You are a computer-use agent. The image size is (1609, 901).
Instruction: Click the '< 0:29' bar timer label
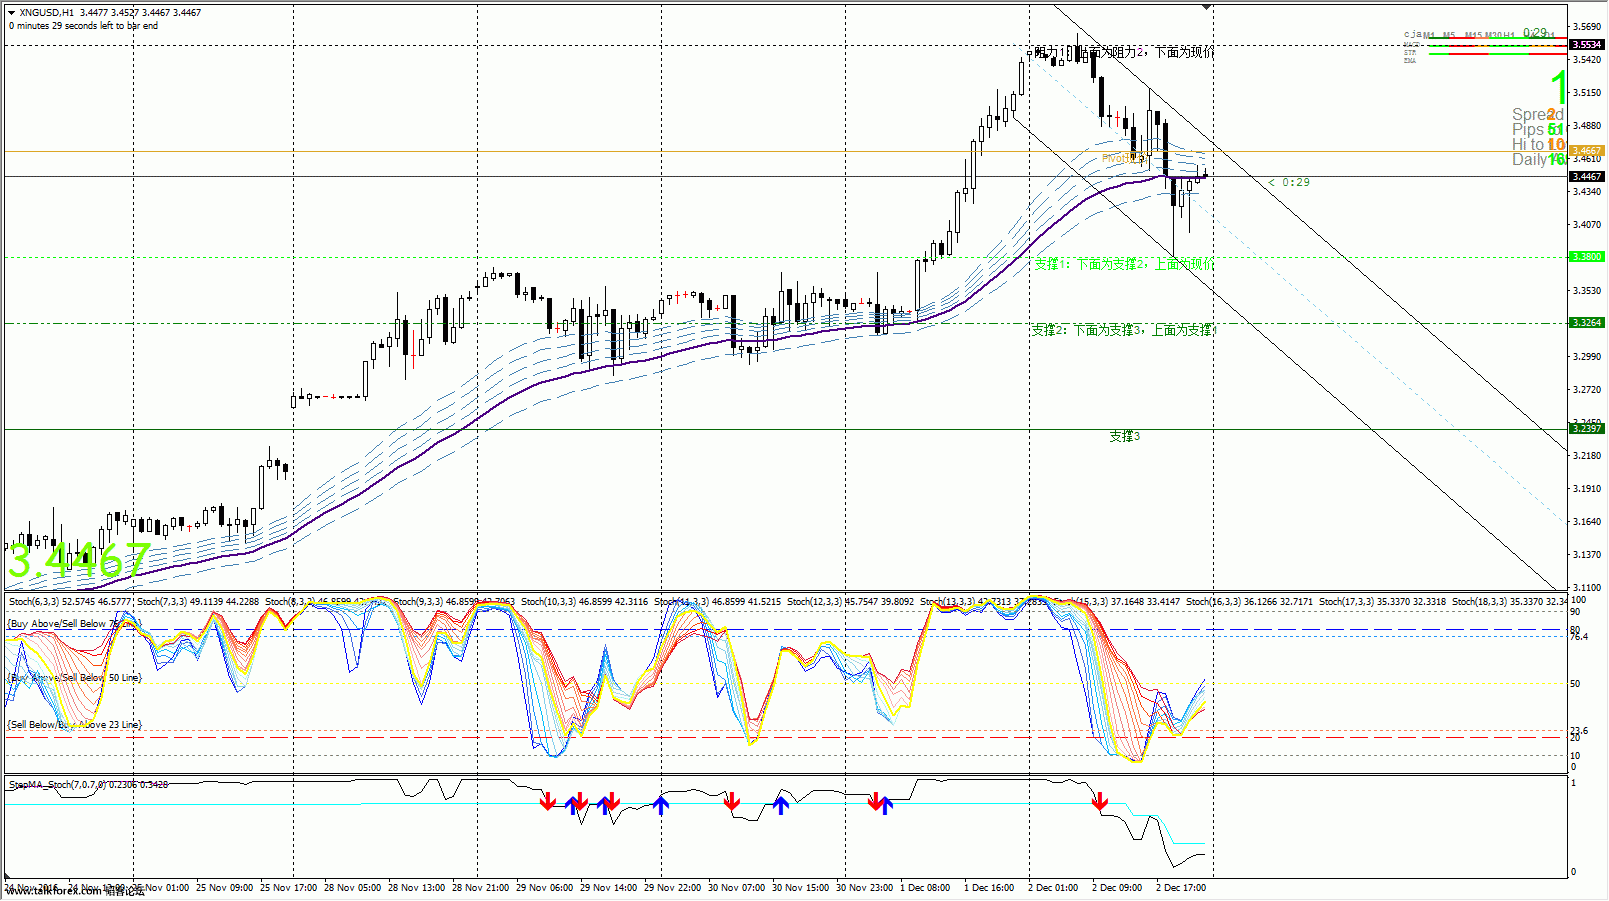tap(1289, 182)
